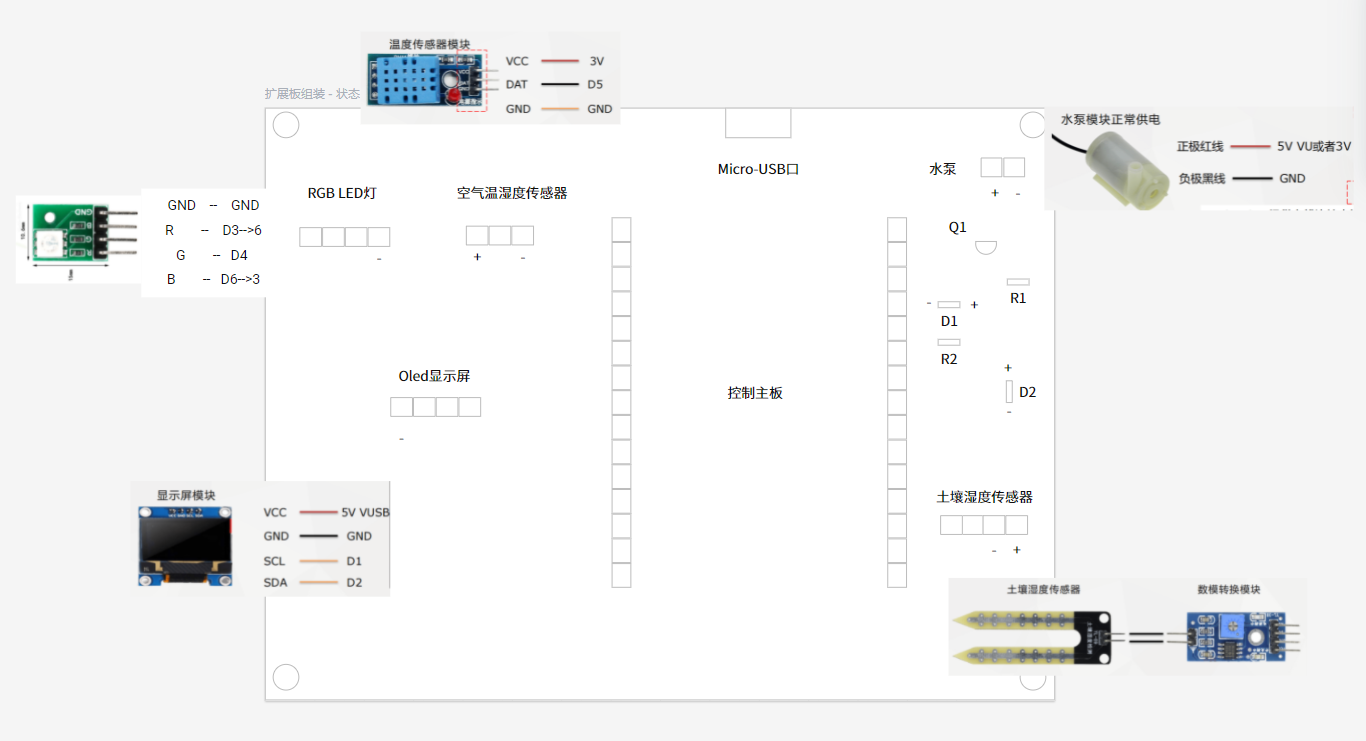Click the 'DAT' pin label
1366x741 pixels.
coord(516,85)
